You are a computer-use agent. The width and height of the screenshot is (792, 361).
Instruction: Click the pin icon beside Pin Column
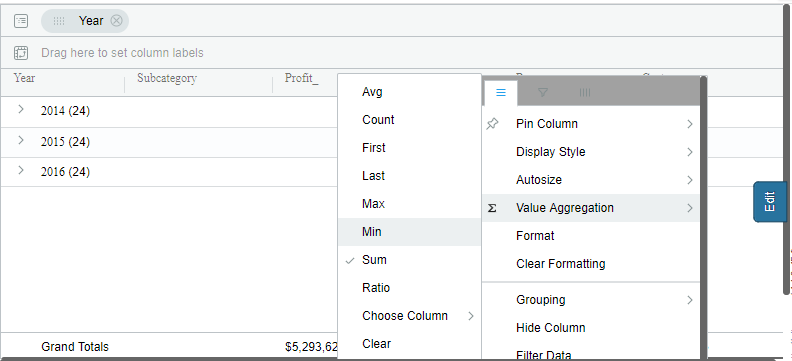tap(492, 124)
